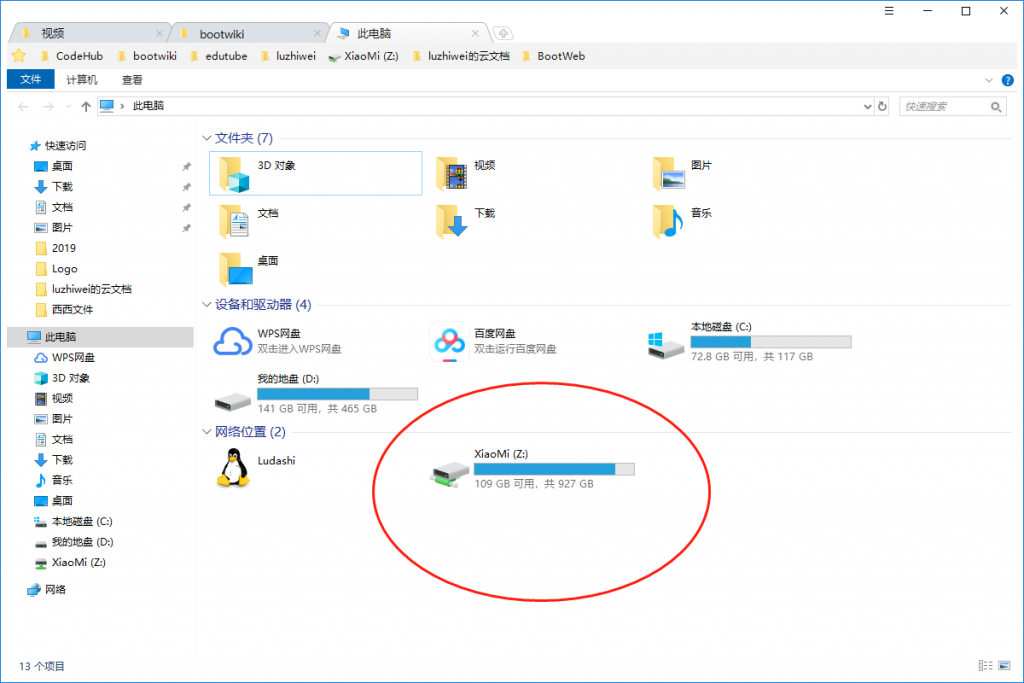1024x683 pixels.
Task: Collapse the 网络位置 (2) group
Action: pos(206,432)
